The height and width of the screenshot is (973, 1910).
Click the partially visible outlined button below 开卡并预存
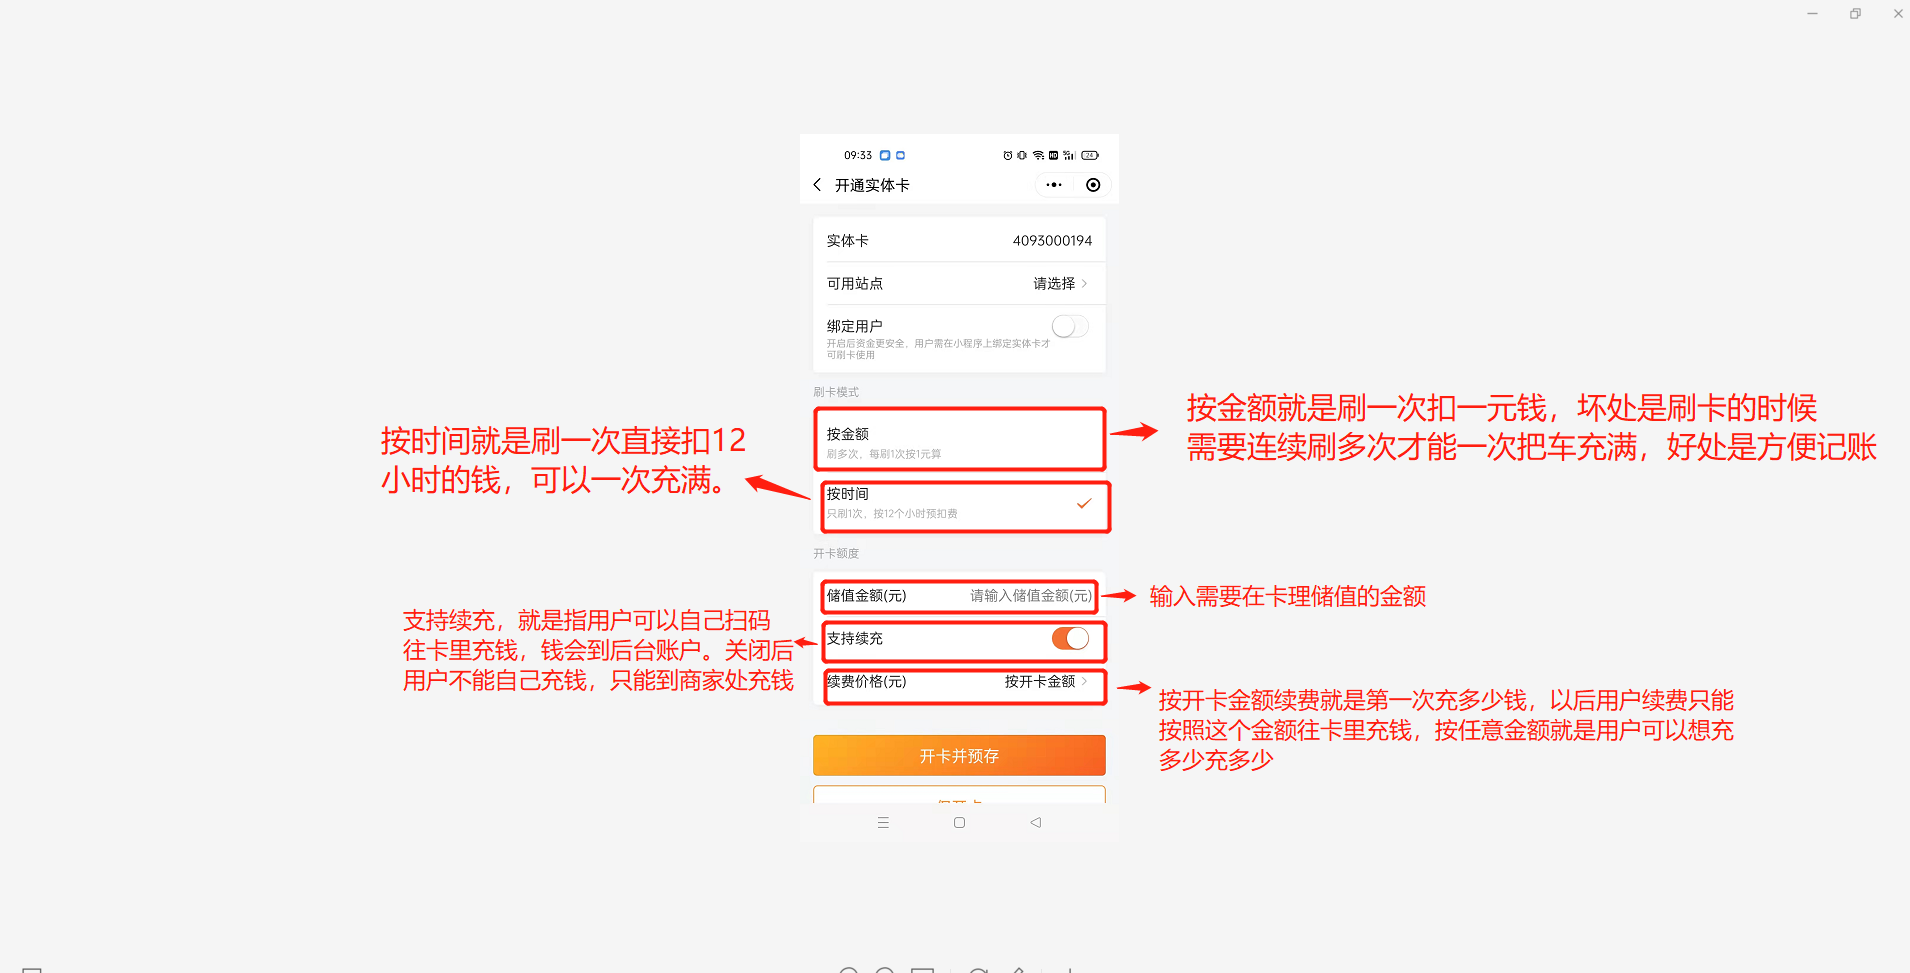coord(959,795)
